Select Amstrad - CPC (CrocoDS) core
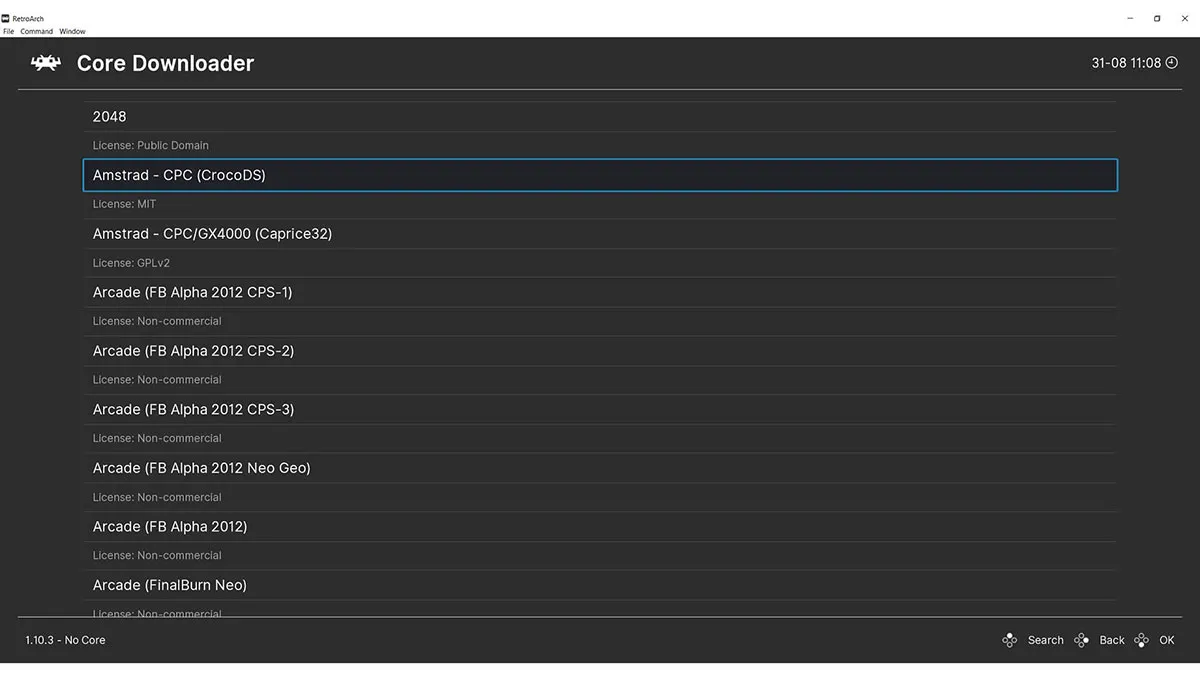This screenshot has width=1200, height=675. tap(600, 175)
